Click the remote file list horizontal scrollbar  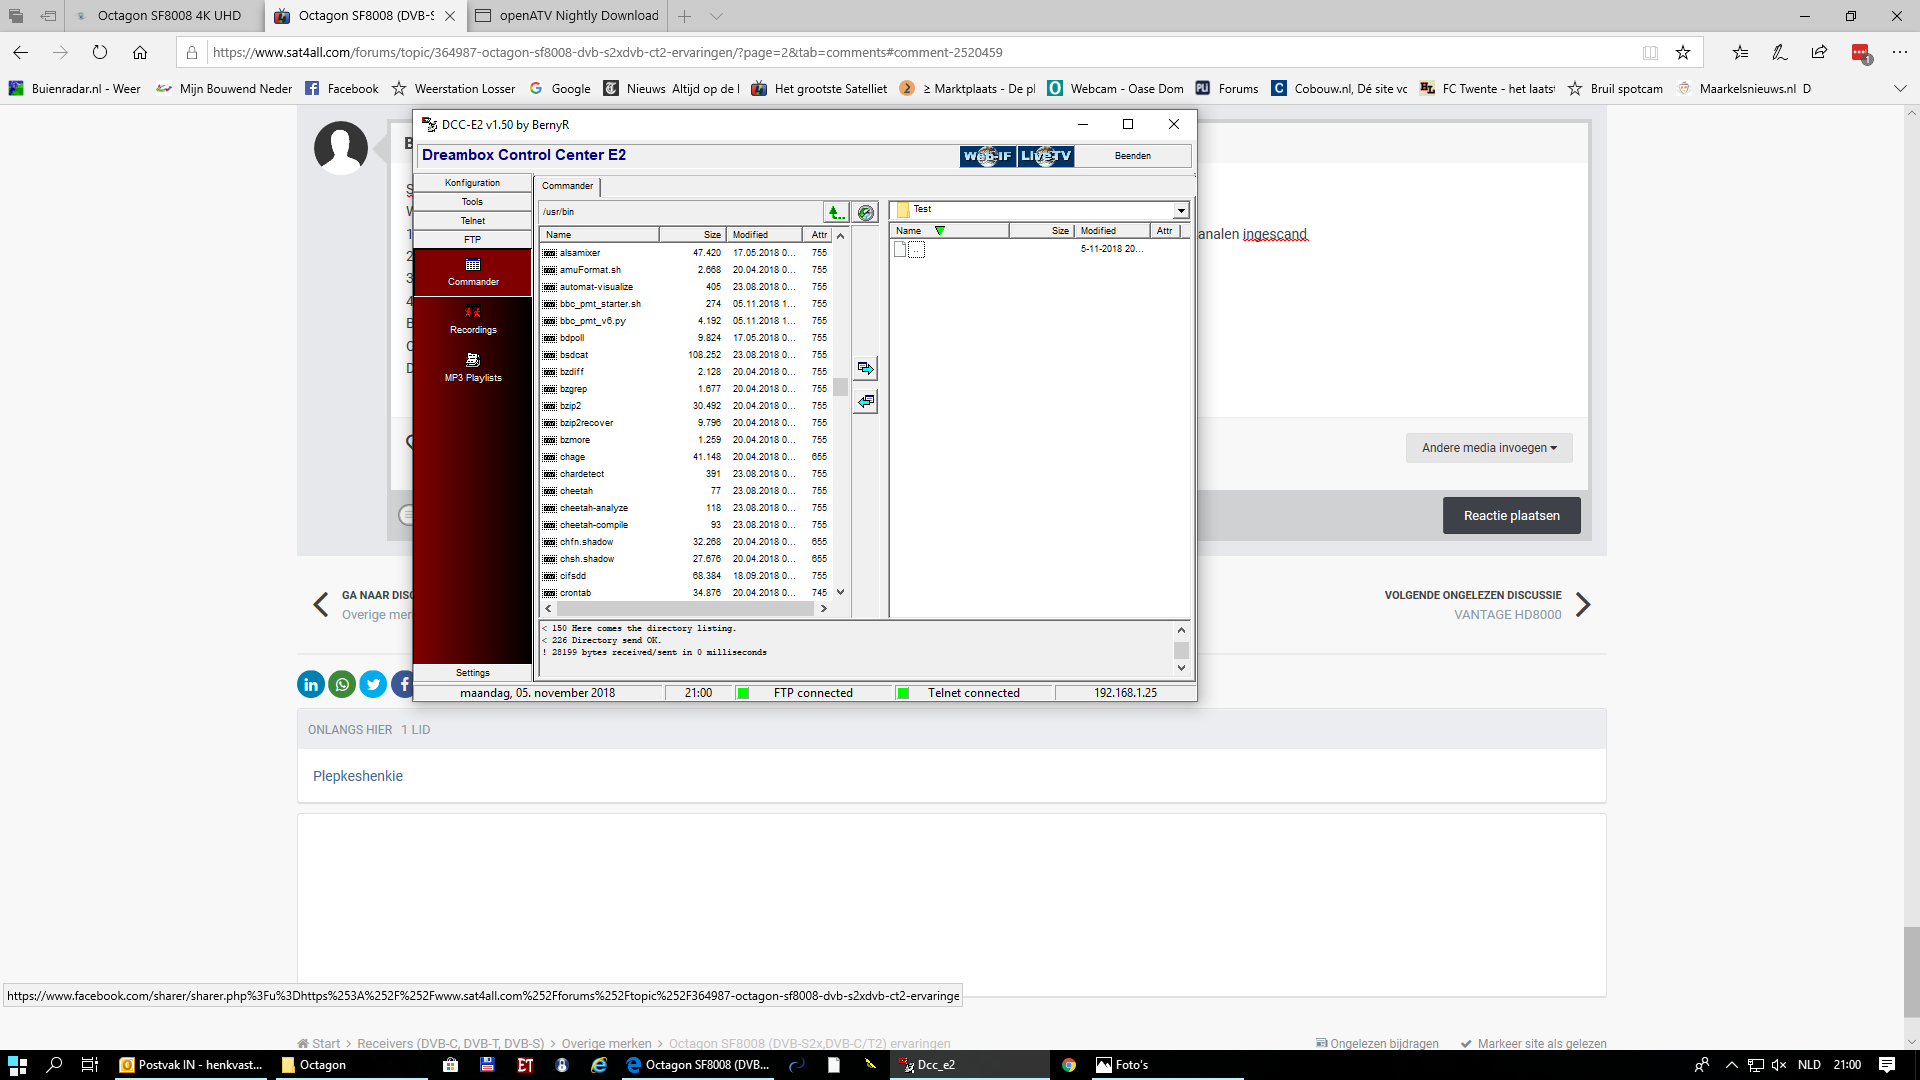tap(685, 608)
